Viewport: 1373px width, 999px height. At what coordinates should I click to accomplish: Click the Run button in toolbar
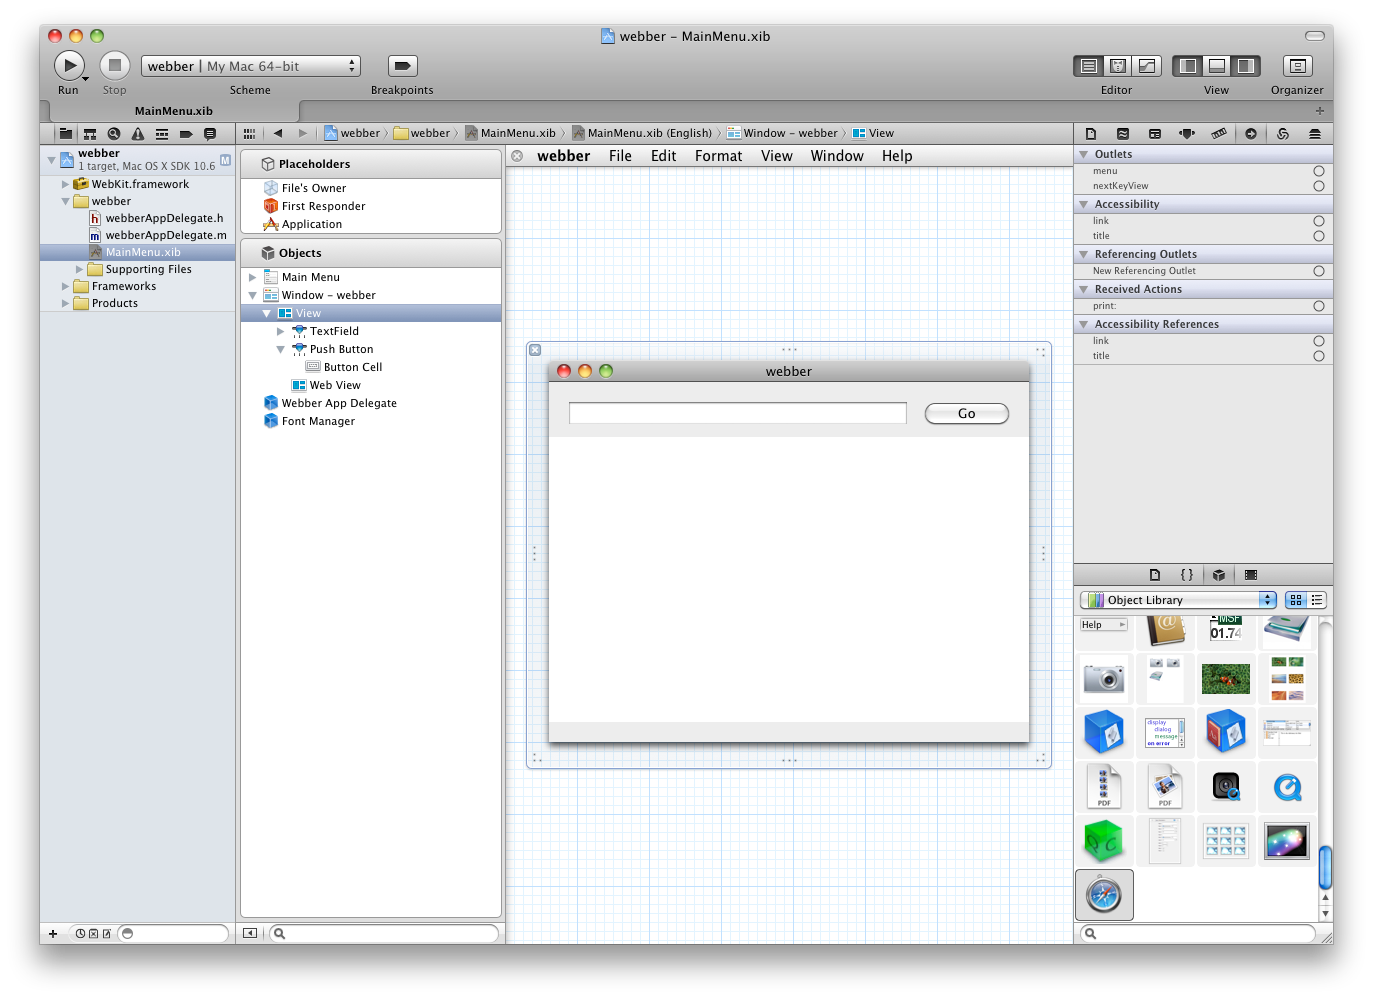pyautogui.click(x=69, y=66)
